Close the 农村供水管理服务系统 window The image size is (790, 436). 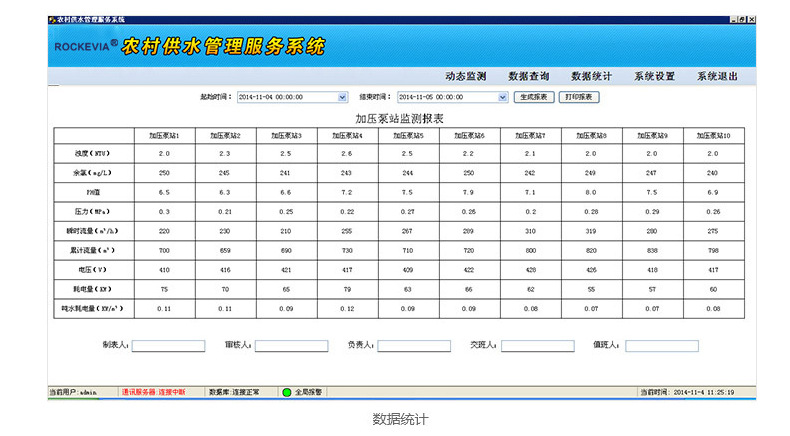point(751,20)
